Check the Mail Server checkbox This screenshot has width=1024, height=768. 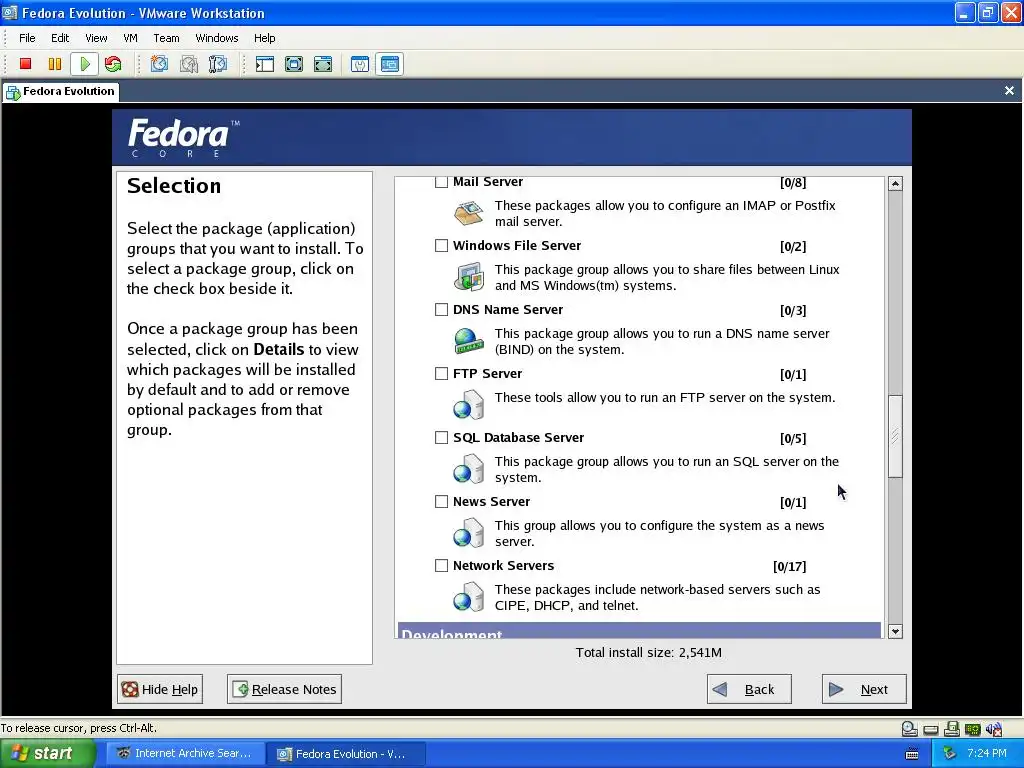click(441, 182)
